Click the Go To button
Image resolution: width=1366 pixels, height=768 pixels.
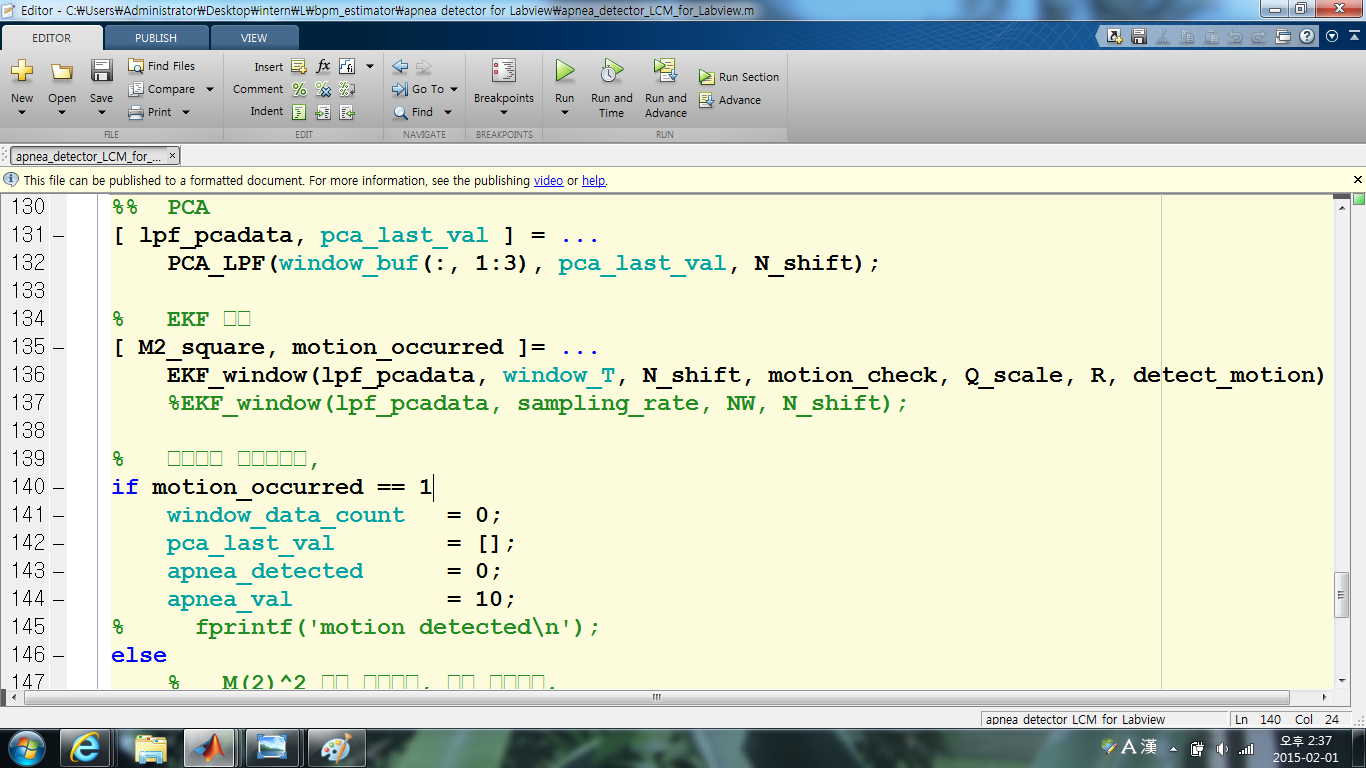(x=418, y=89)
